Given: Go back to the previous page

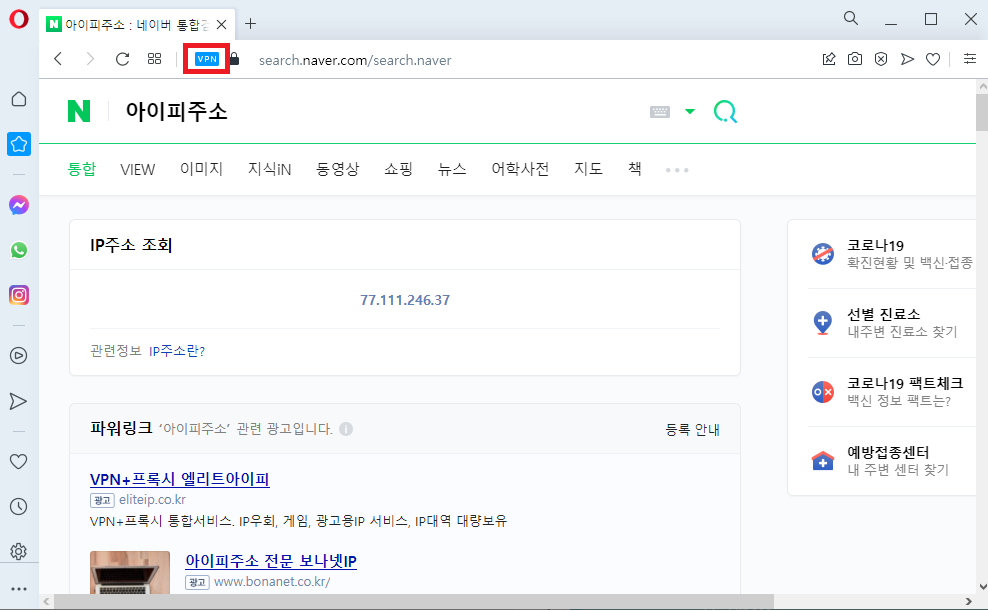Looking at the screenshot, I should [59, 59].
